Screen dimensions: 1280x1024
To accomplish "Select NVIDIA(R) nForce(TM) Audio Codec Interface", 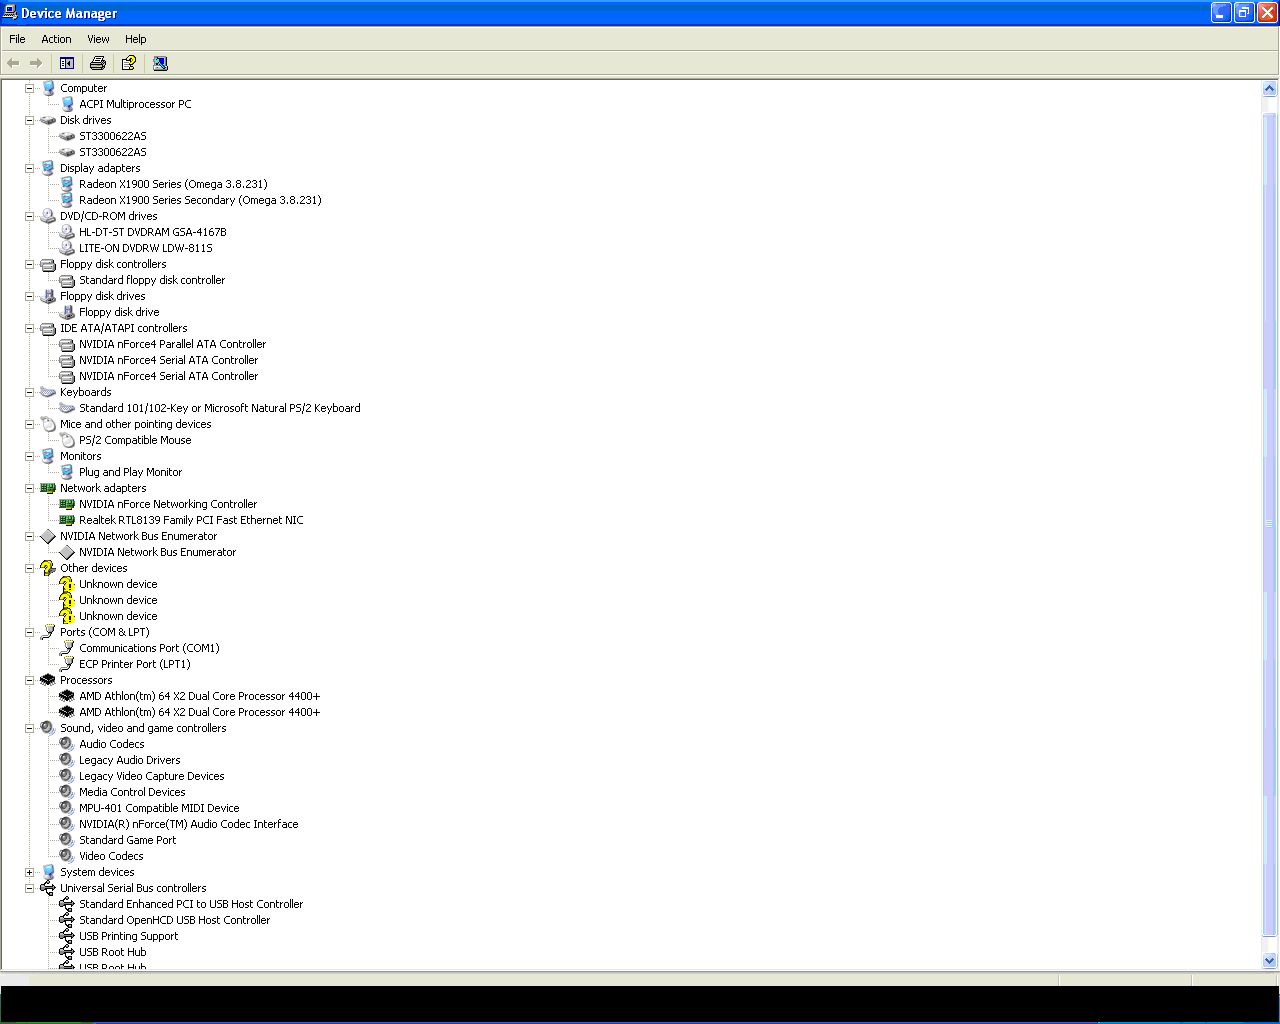I will click(189, 824).
